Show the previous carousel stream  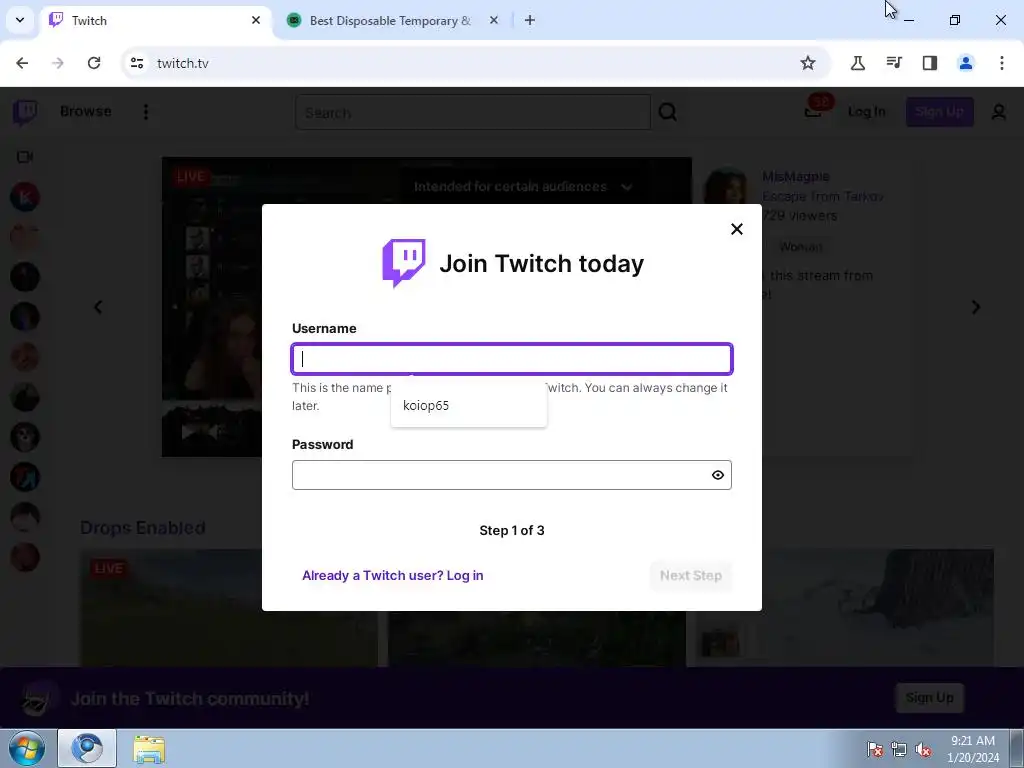[98, 307]
